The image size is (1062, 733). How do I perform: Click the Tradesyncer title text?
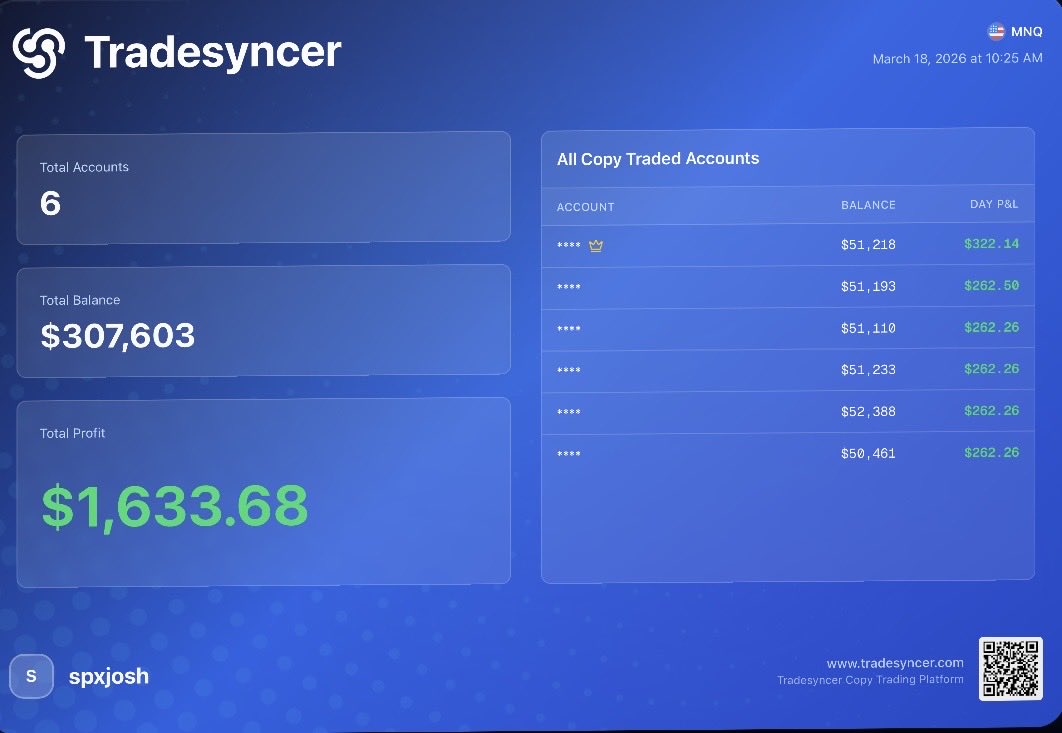click(213, 52)
